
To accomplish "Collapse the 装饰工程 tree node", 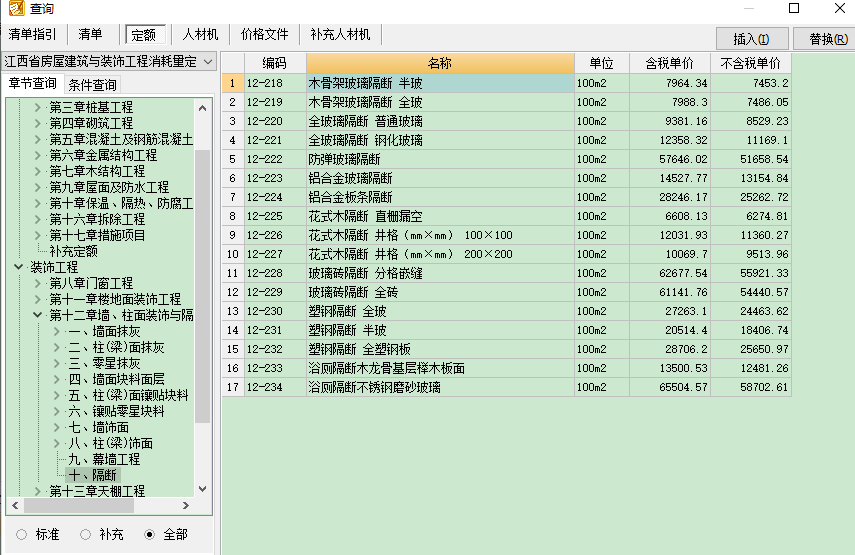I will (x=19, y=267).
